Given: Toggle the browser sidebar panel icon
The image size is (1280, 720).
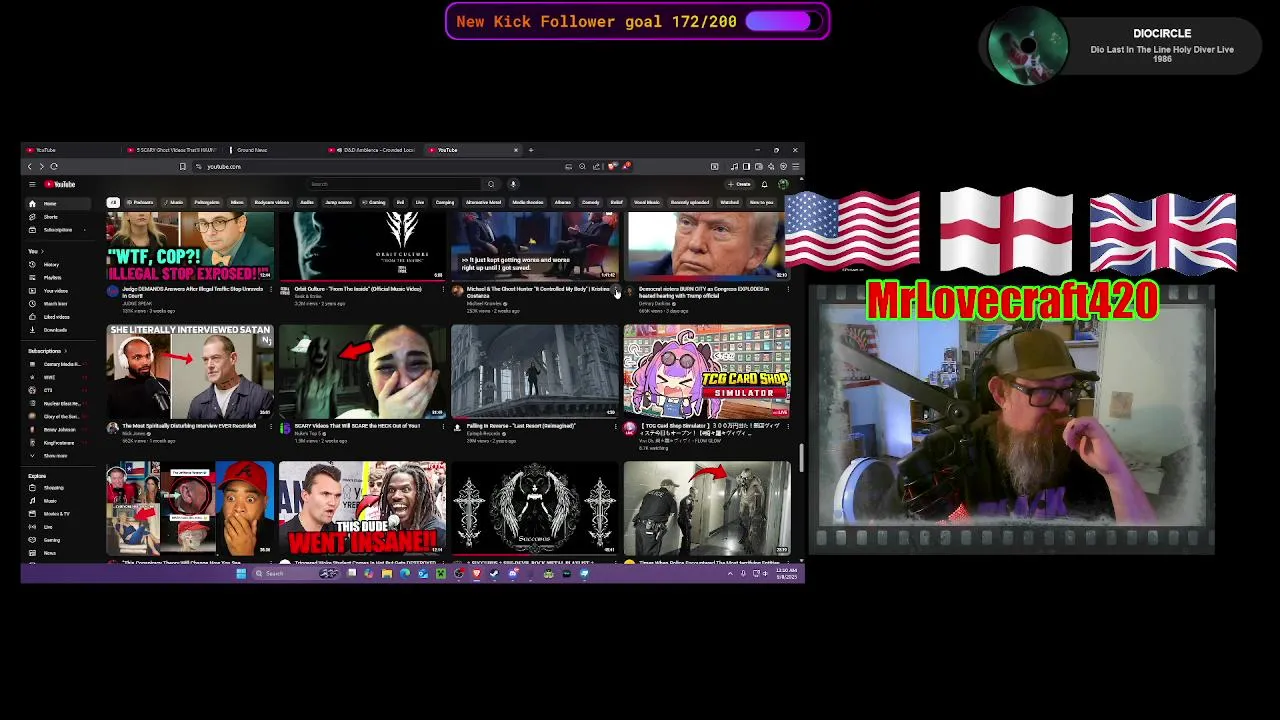Looking at the screenshot, I should (746, 166).
